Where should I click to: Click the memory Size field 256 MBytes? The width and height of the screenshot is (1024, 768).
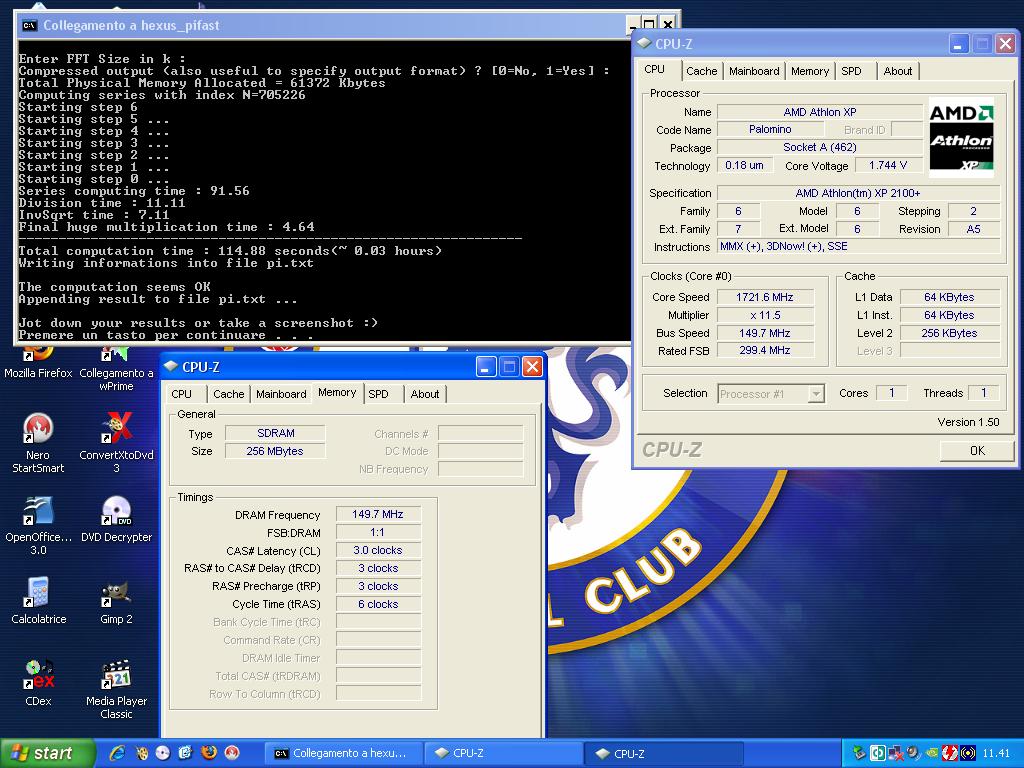tap(276, 451)
